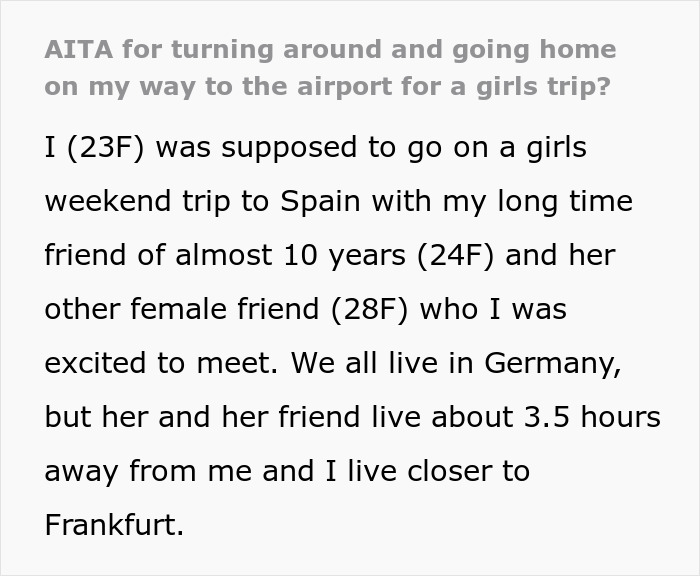Click the word "closer" near the bottom
700x576 pixels.
(449, 471)
